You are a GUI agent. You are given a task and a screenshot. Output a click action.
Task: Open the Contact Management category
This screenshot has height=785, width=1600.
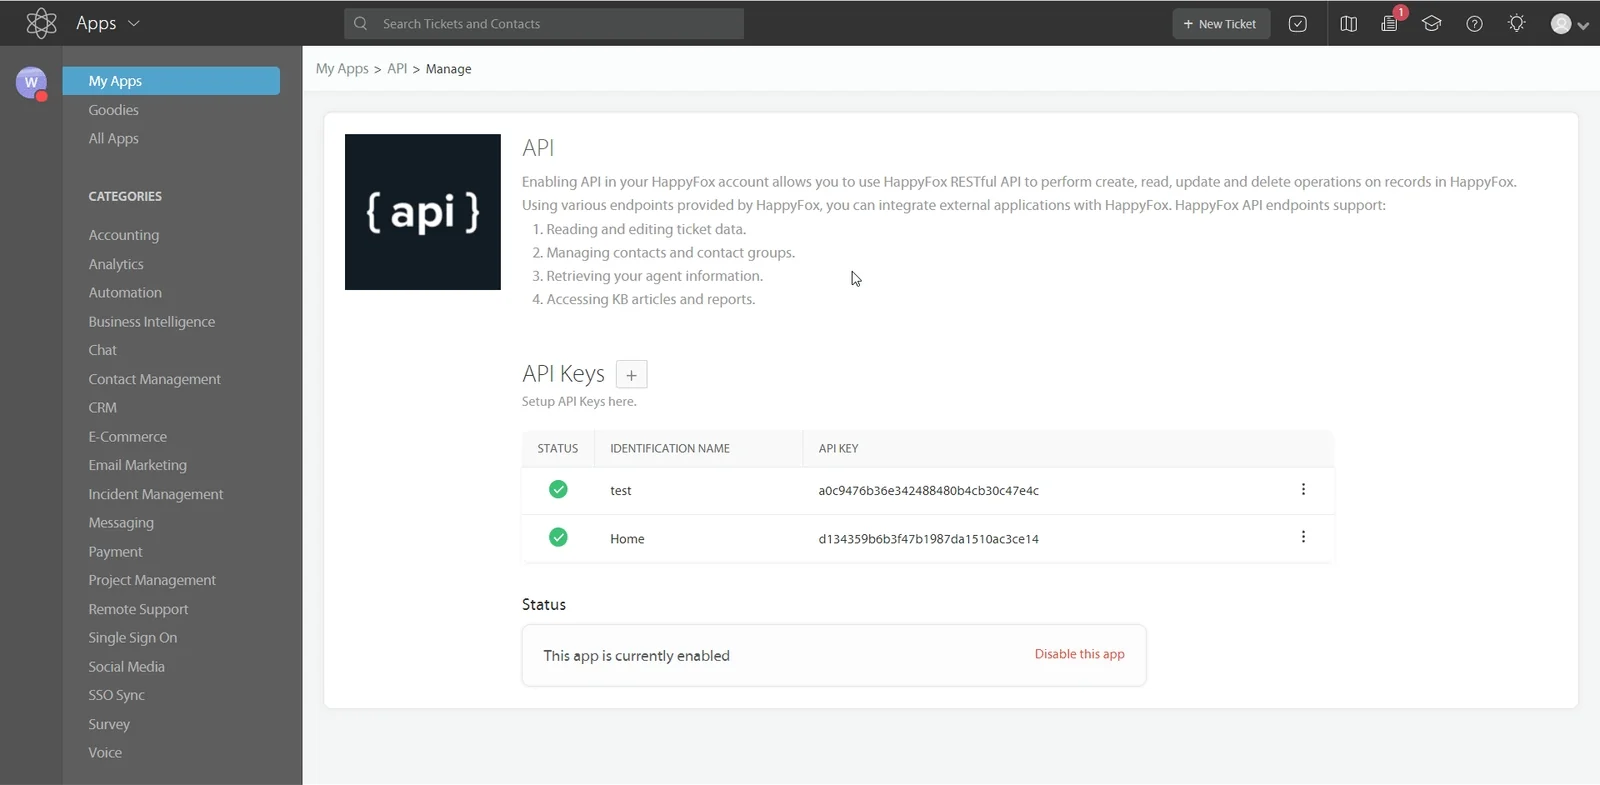click(x=154, y=379)
